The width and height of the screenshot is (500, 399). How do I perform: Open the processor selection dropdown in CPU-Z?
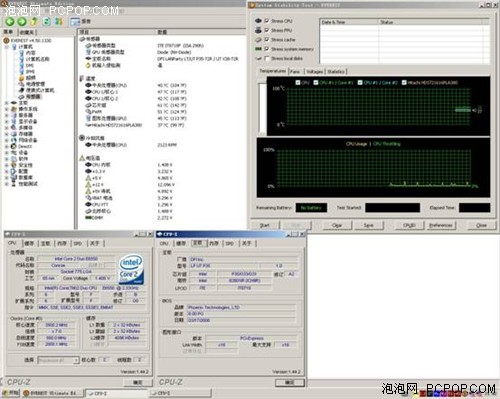[76, 360]
